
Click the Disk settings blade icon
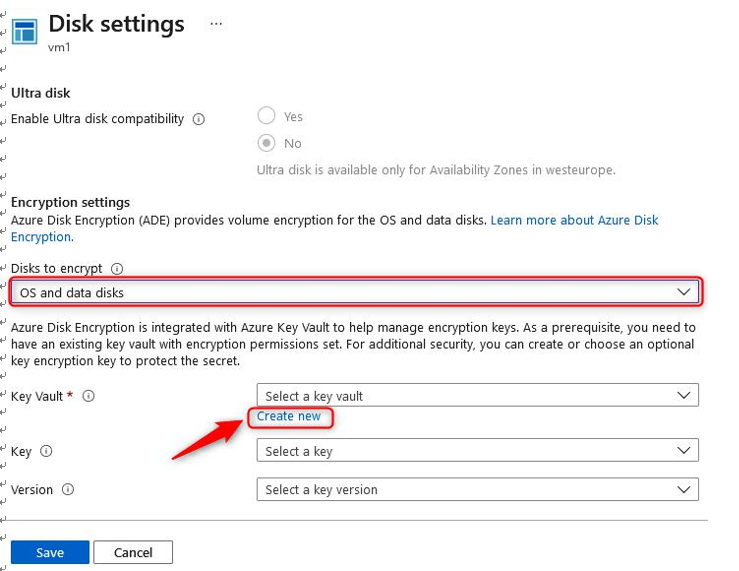25,31
